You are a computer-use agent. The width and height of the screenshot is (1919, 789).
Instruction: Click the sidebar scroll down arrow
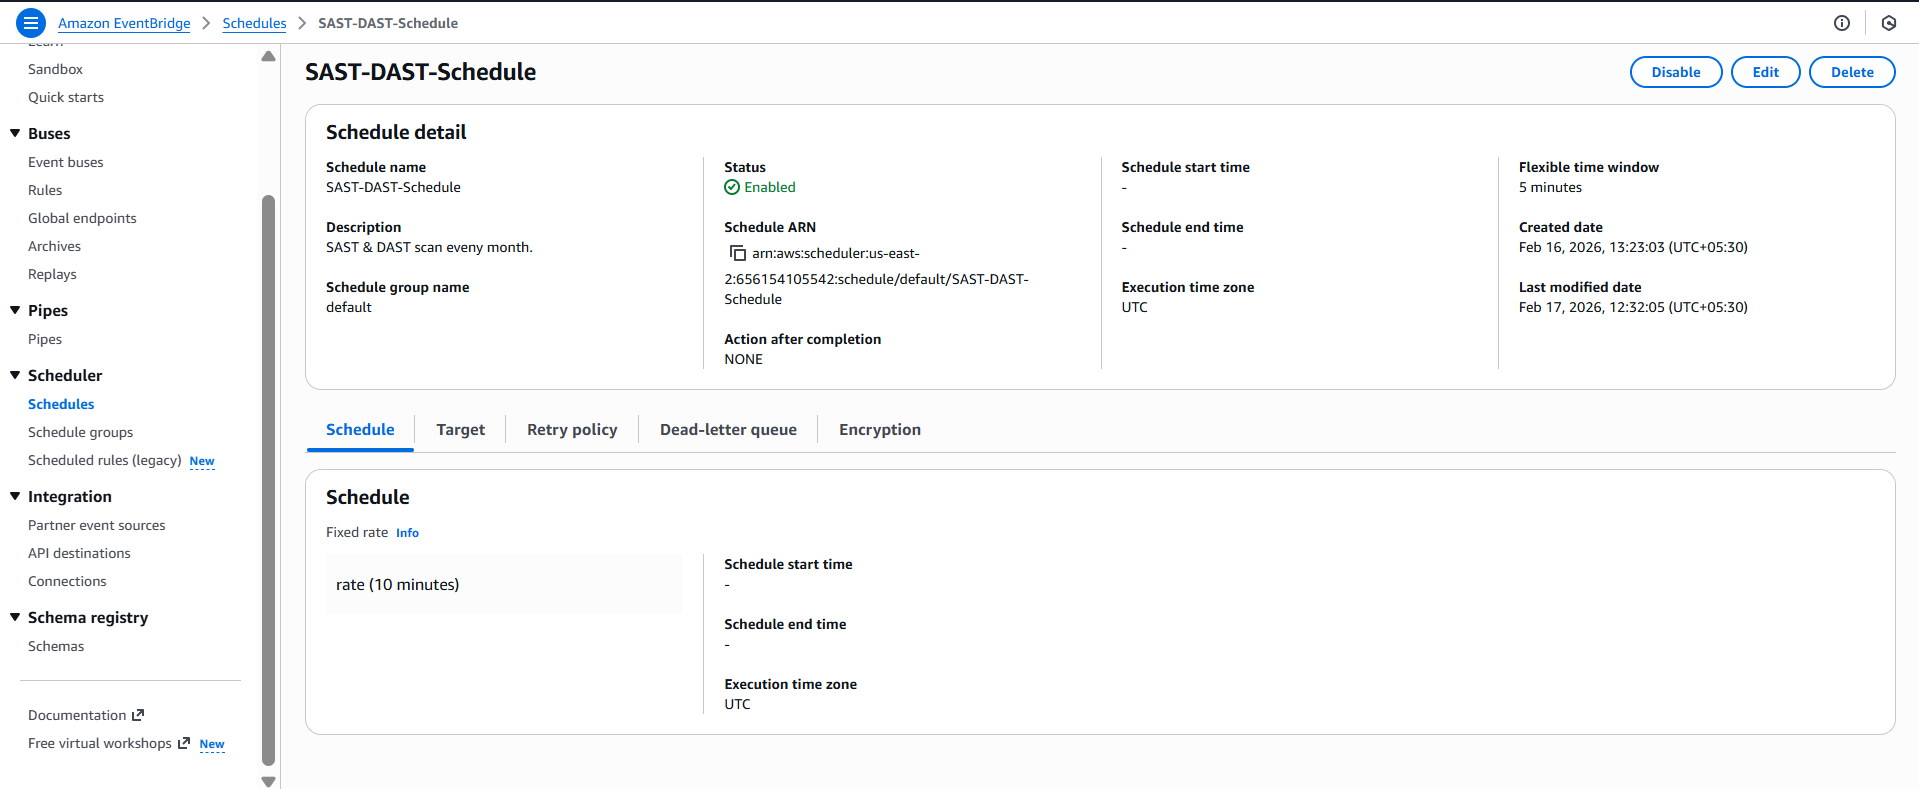(x=268, y=782)
